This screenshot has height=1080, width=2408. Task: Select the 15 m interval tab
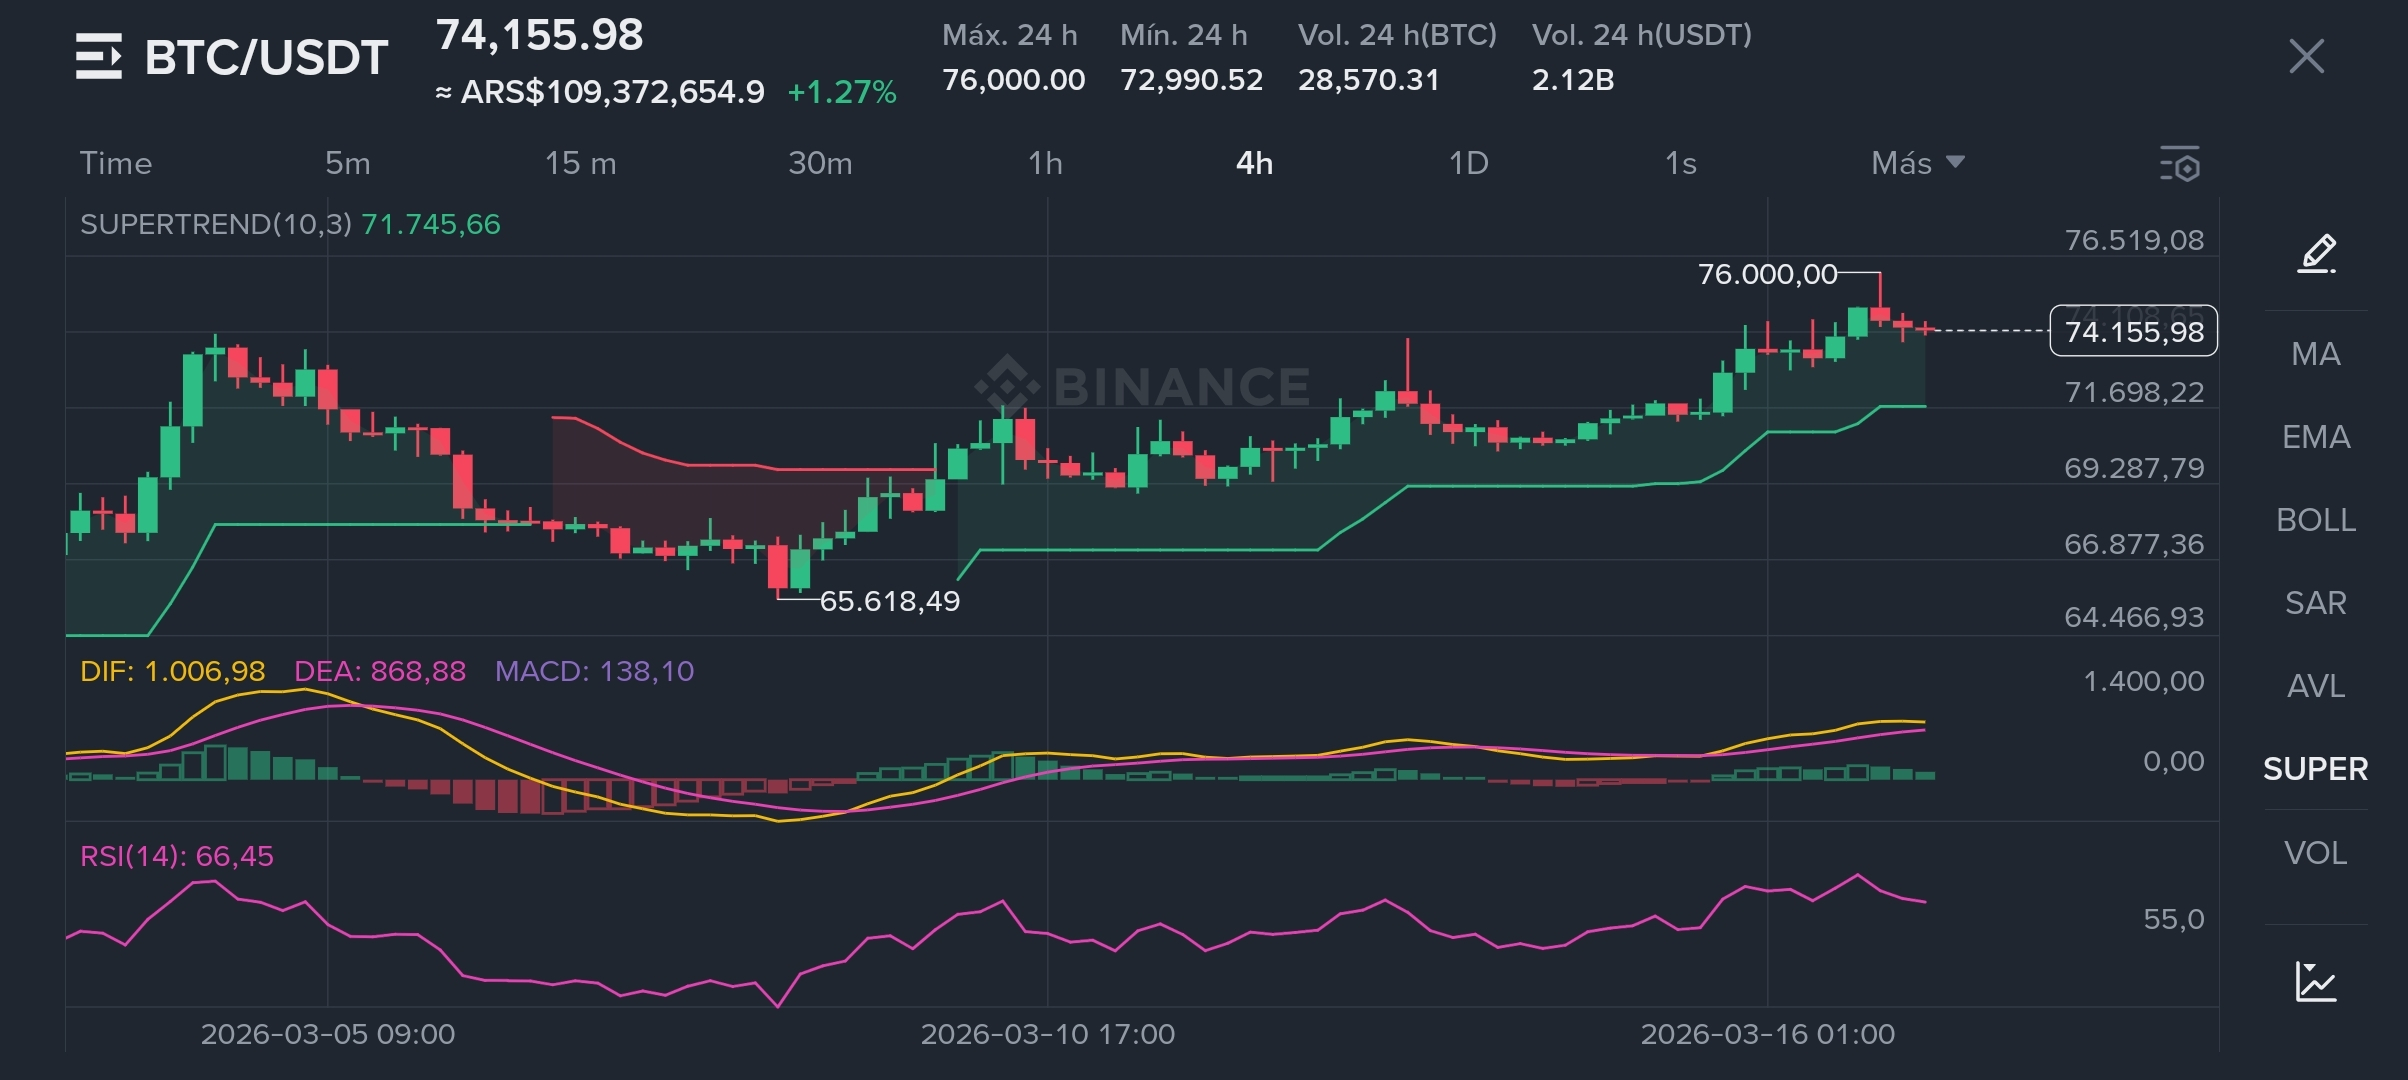(580, 163)
